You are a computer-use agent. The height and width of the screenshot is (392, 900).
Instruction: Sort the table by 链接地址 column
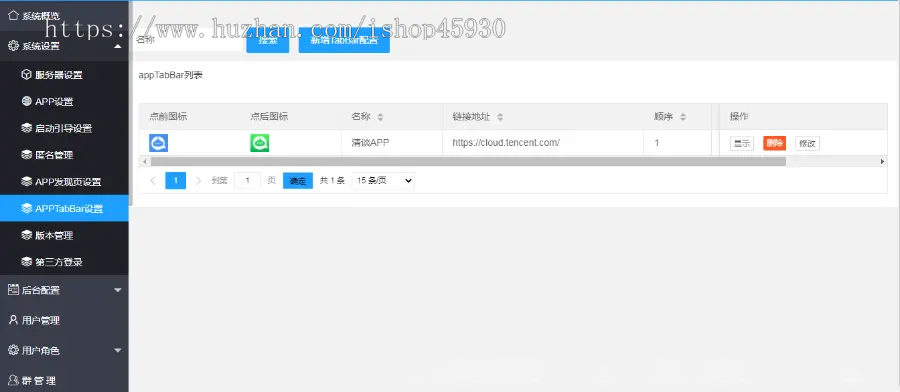[500, 117]
